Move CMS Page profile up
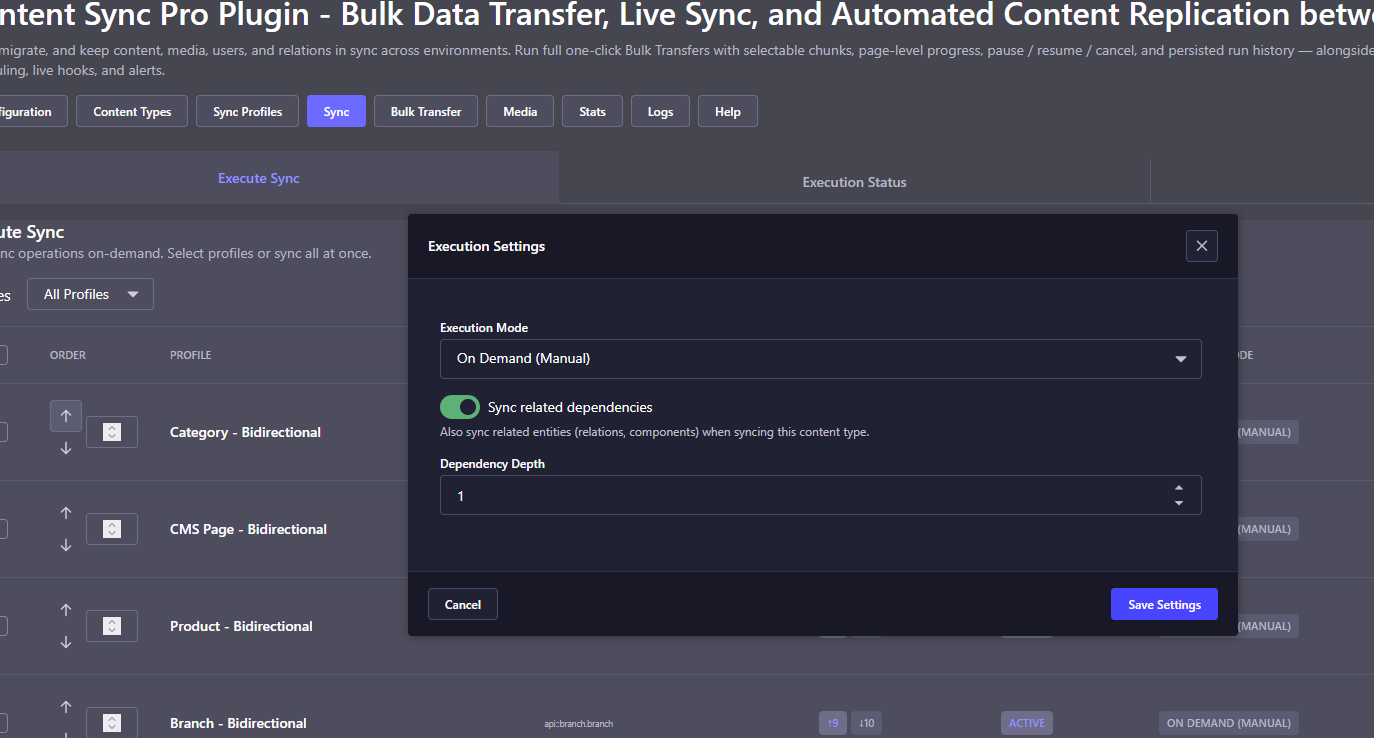Viewport: 1374px width, 738px height. click(x=66, y=512)
